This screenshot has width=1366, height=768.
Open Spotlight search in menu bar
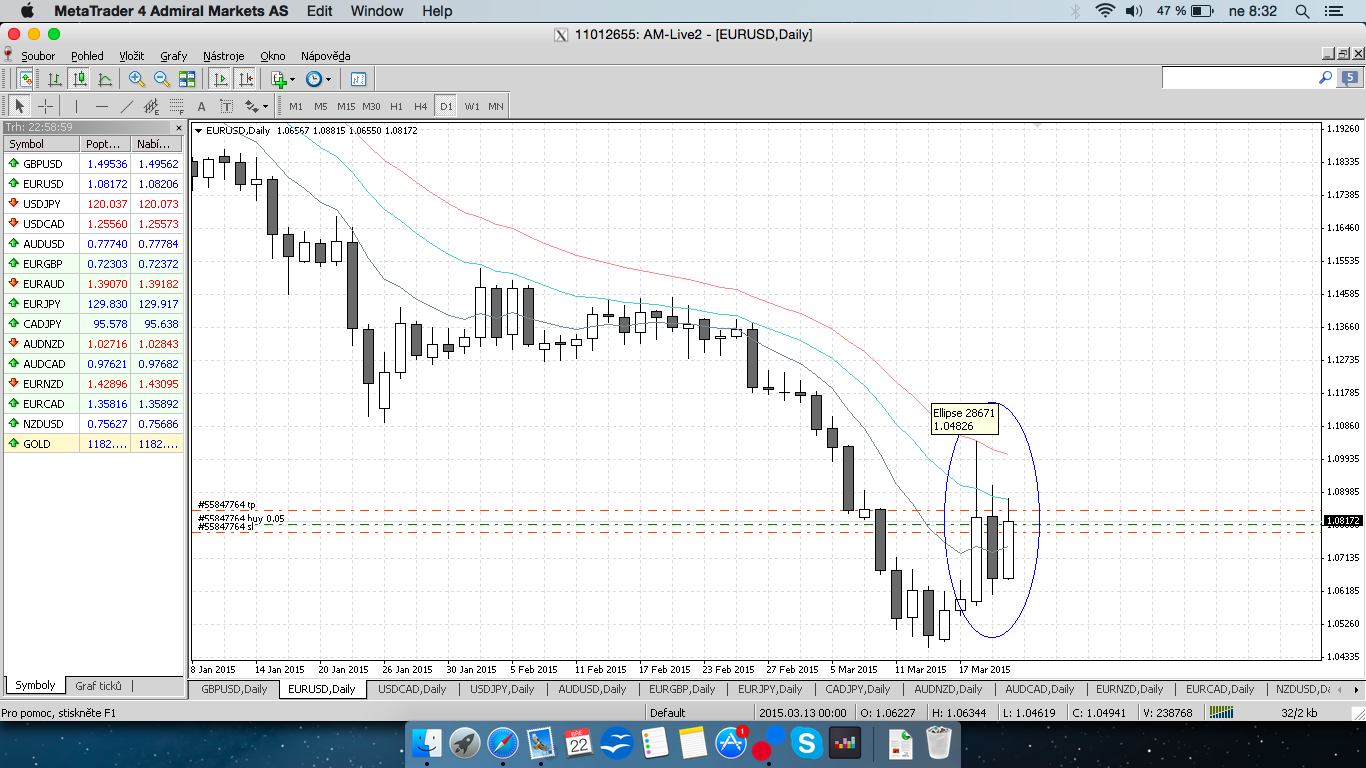coord(1302,11)
